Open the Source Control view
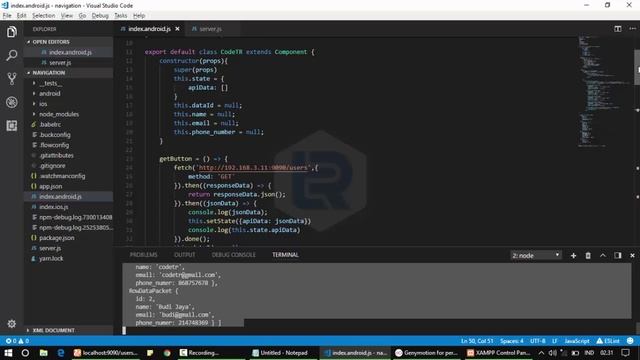Image resolution: width=640 pixels, height=360 pixels. 12,78
